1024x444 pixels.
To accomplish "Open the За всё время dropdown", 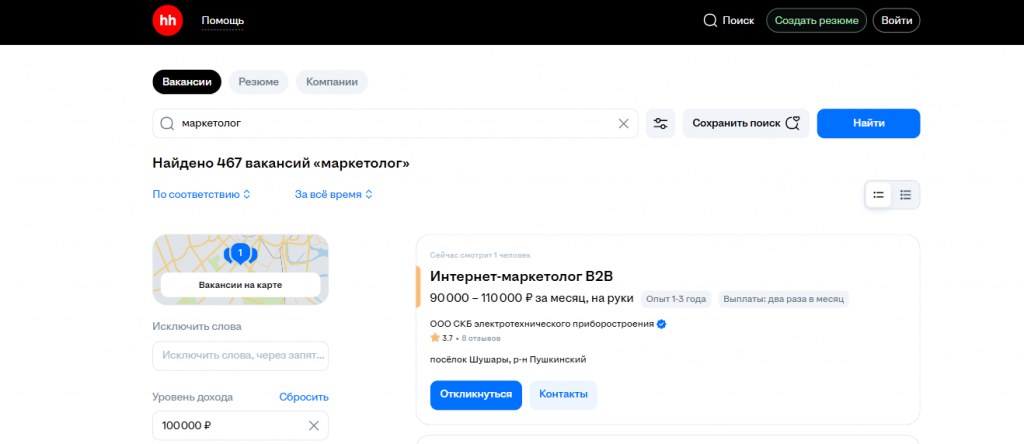I will pos(333,195).
